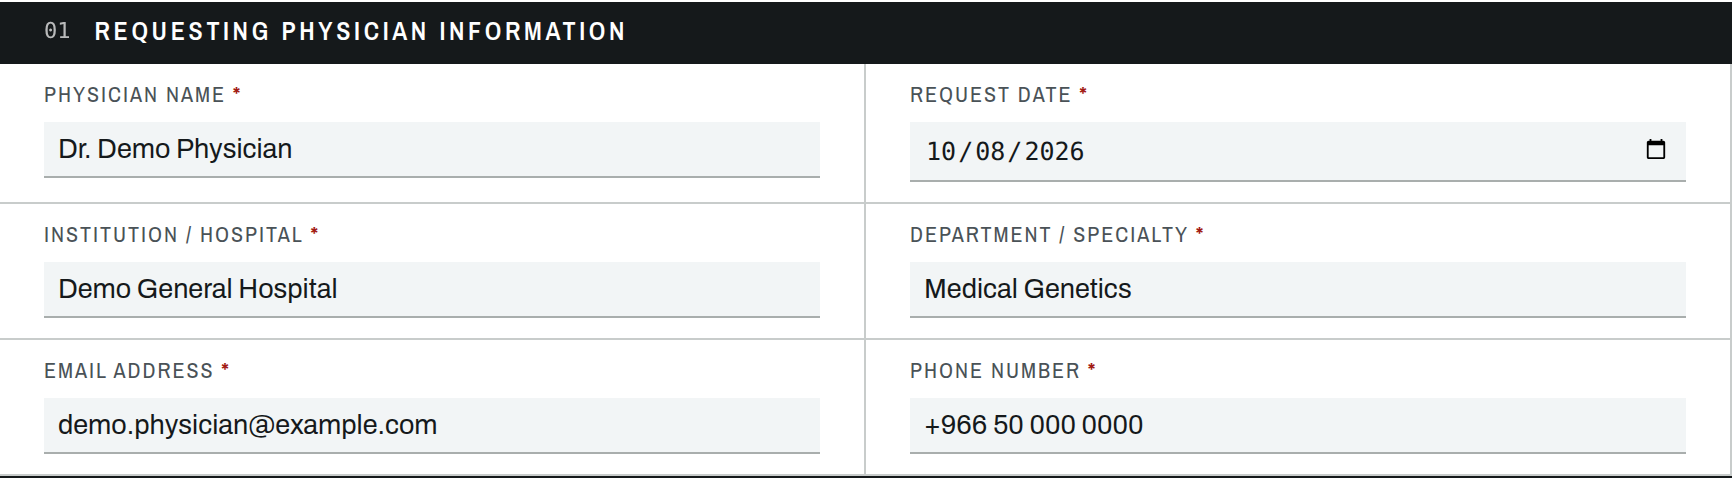1732x478 pixels.
Task: Focus the Email Address input field
Action: pos(432,426)
